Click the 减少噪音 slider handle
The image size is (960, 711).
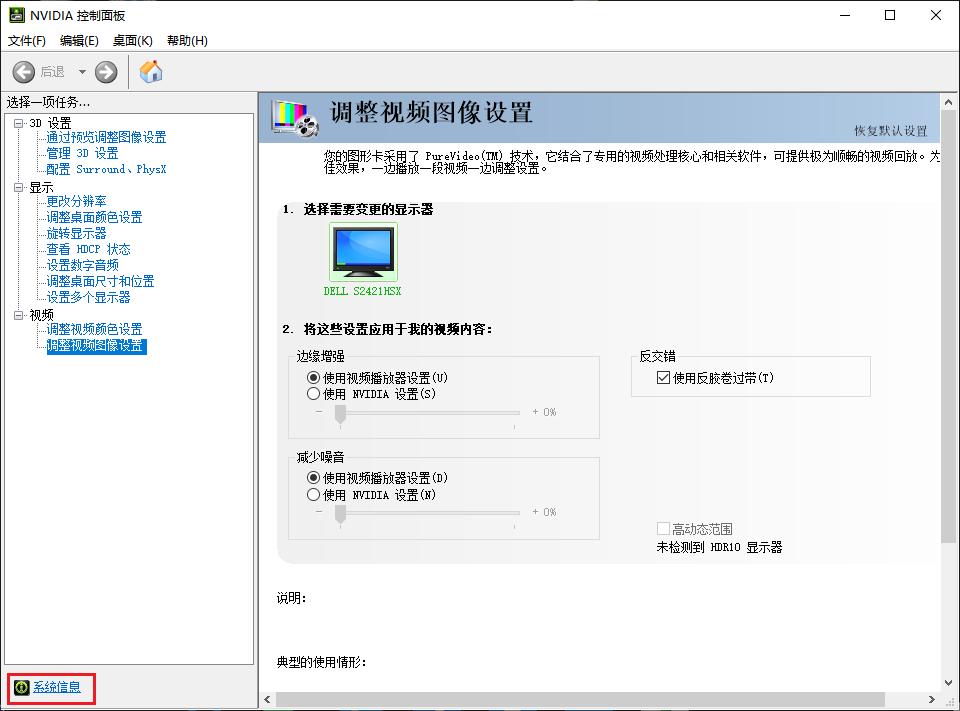(340, 514)
